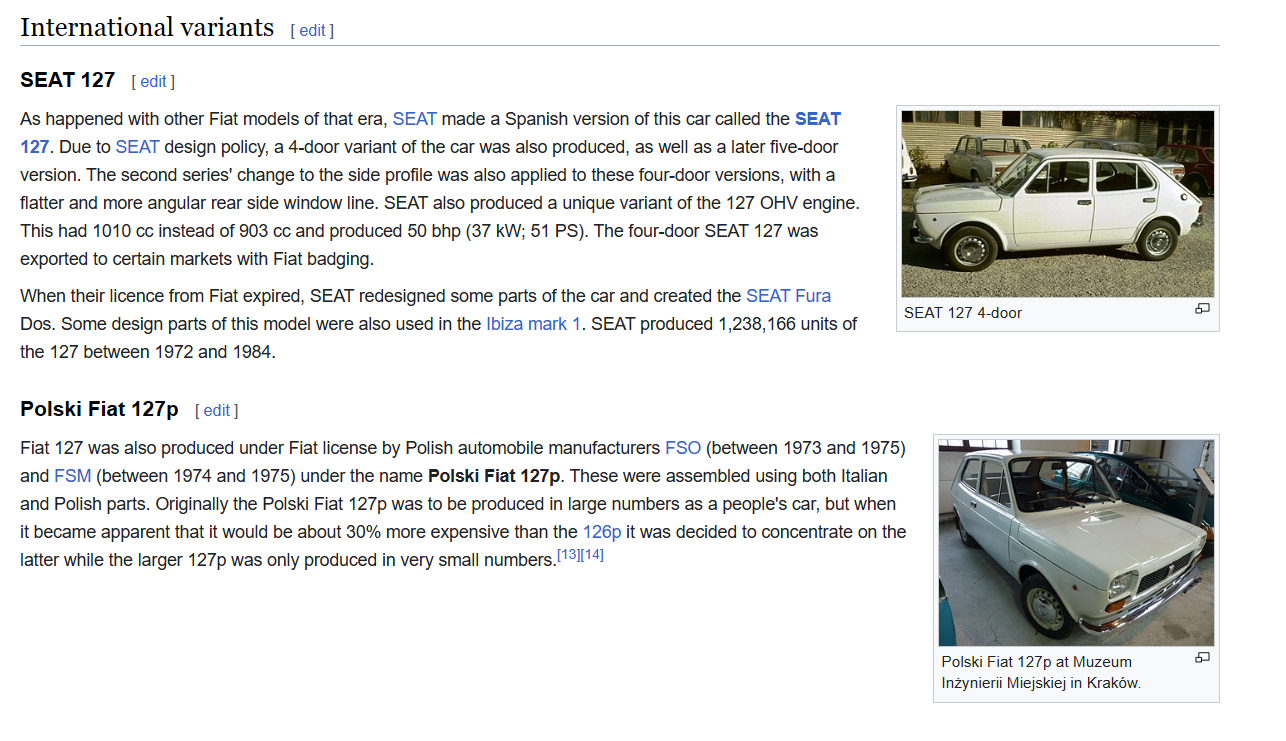Click enlarge icon beside Polski Fiat 127p caption
This screenshot has width=1286, height=741.
tap(1202, 658)
